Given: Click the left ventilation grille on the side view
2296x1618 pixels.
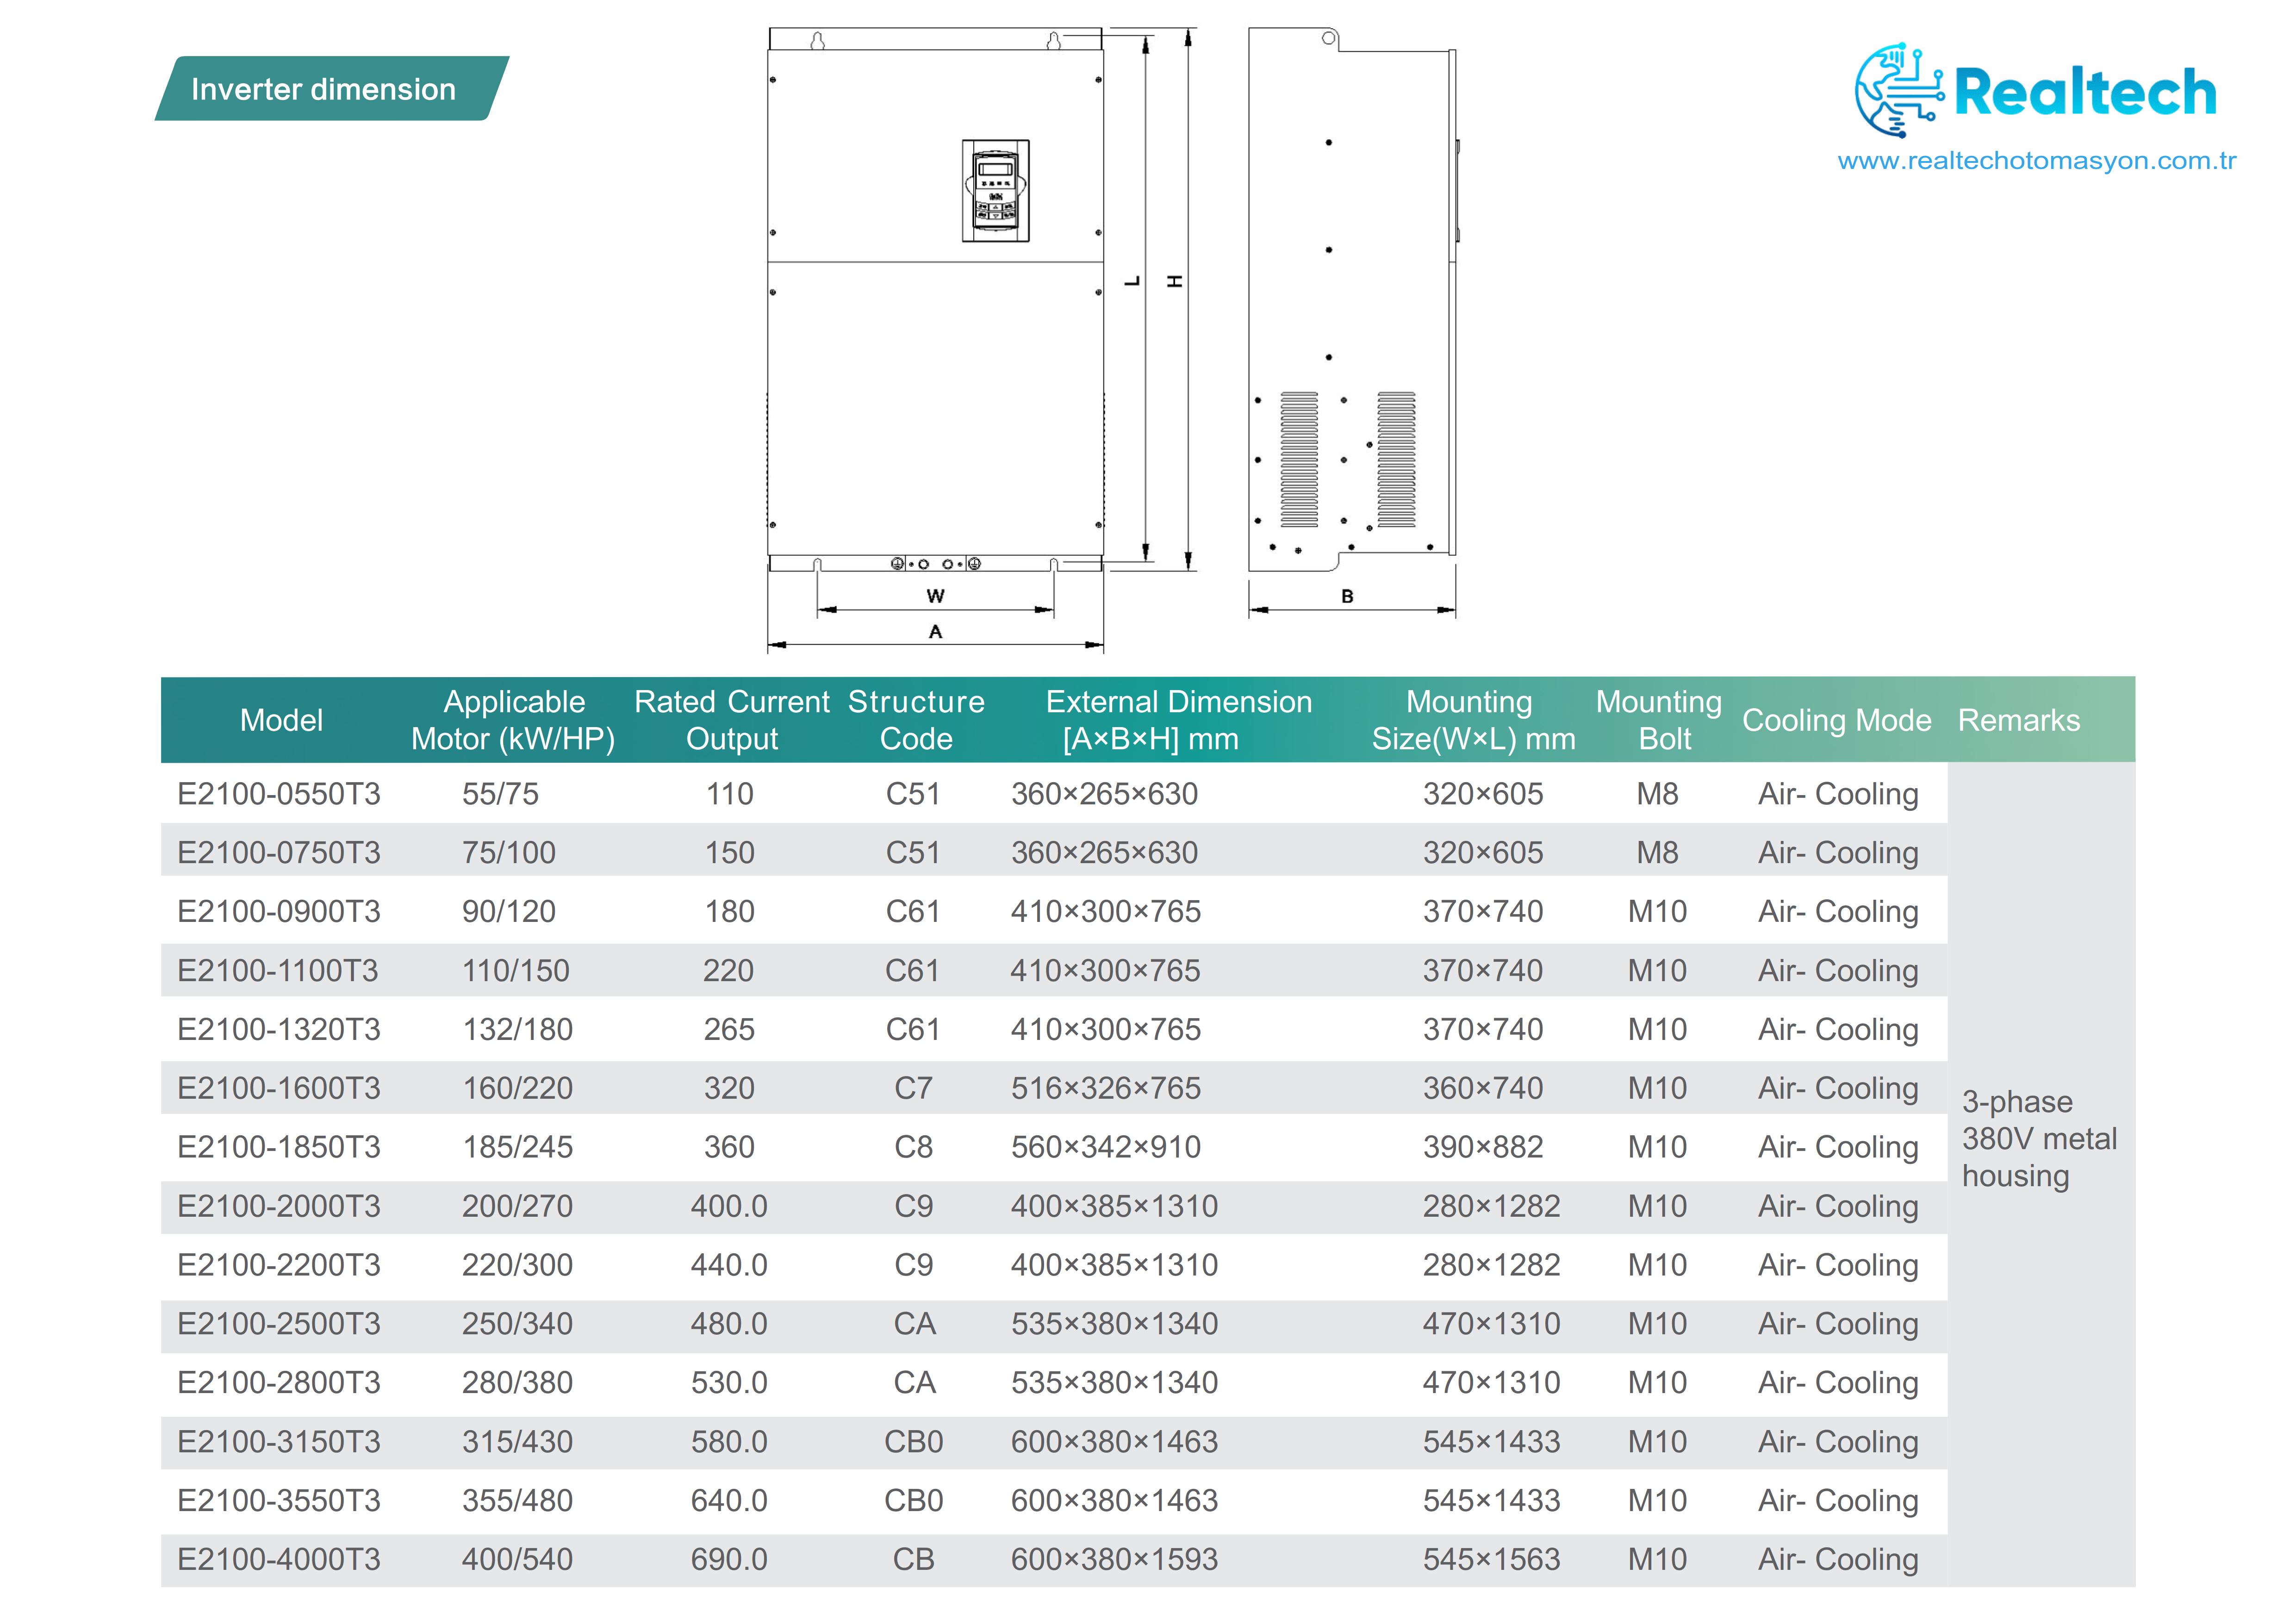Looking at the screenshot, I should pos(1298,459).
